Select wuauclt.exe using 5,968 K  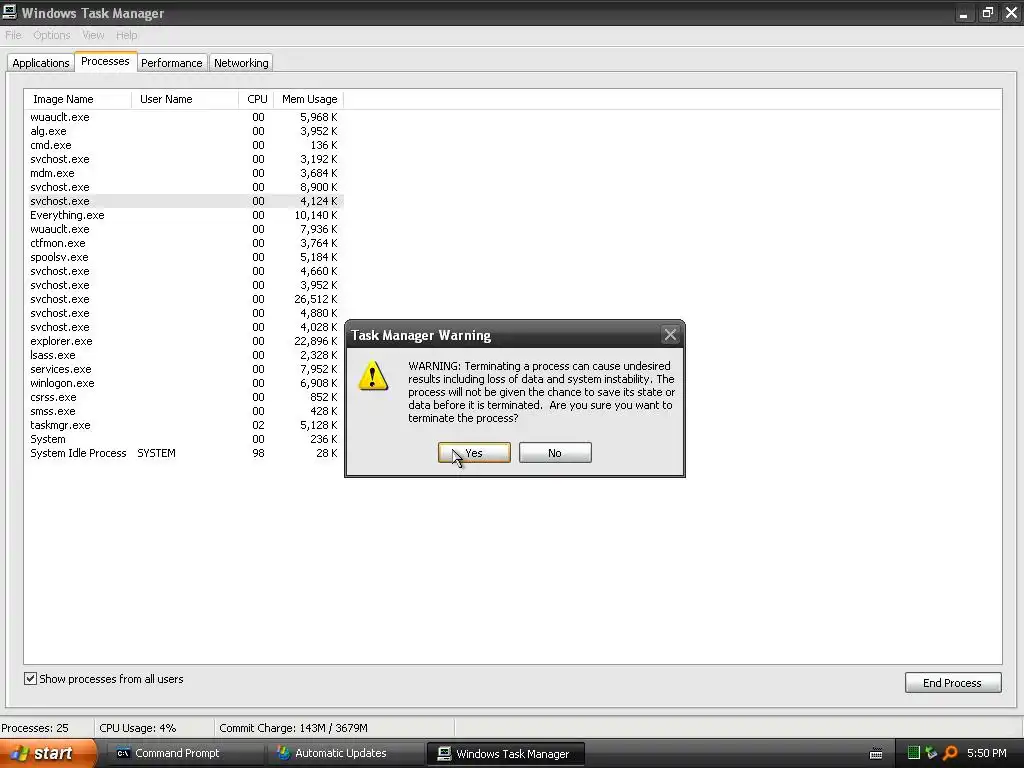(184, 117)
